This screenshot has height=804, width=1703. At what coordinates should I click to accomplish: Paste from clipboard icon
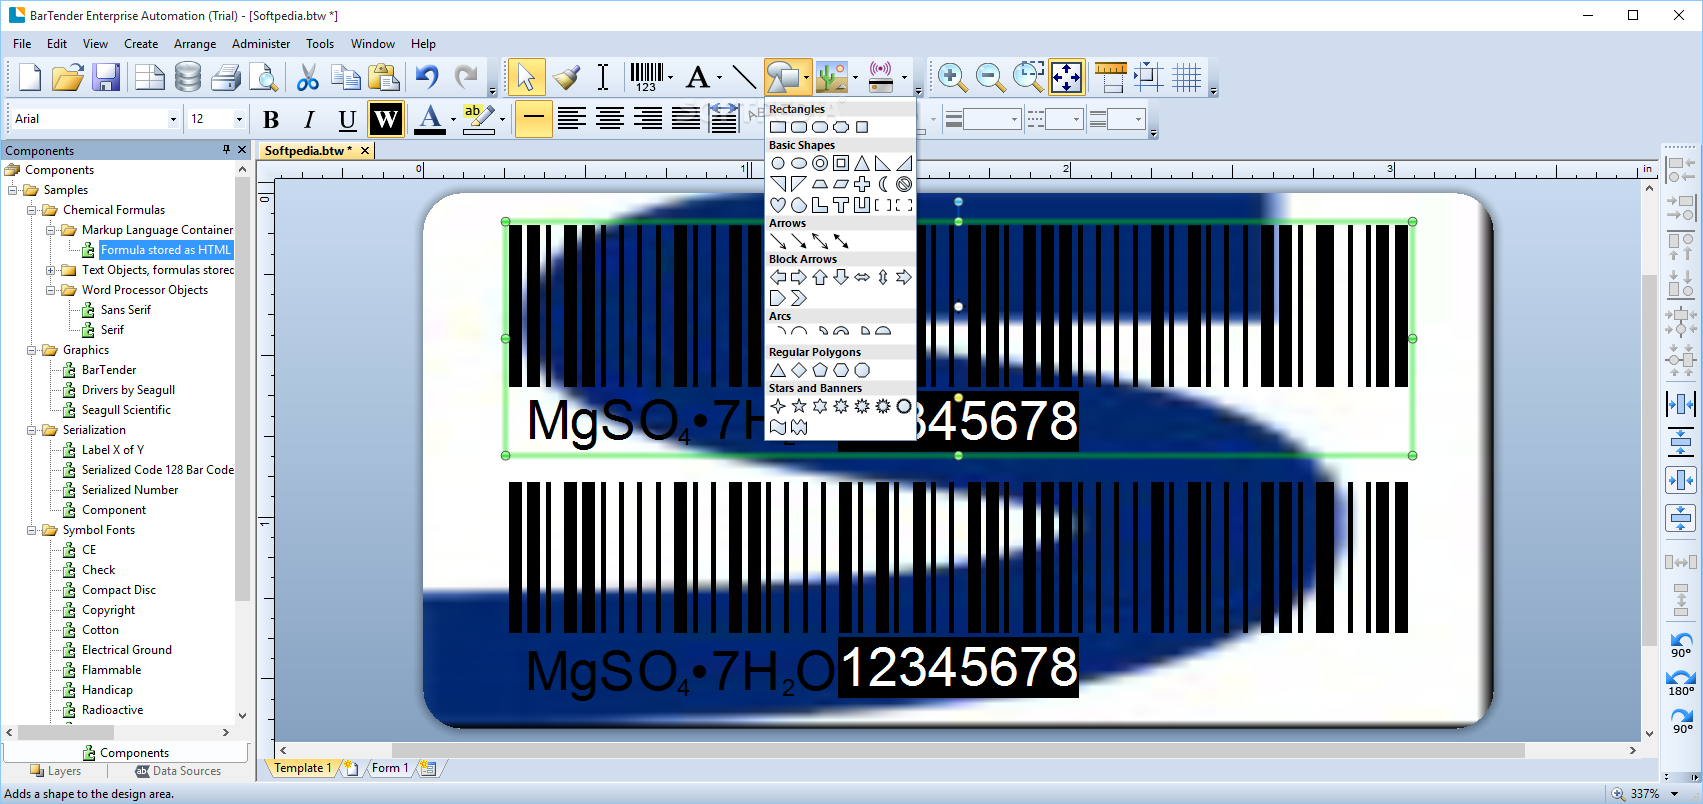[x=383, y=77]
